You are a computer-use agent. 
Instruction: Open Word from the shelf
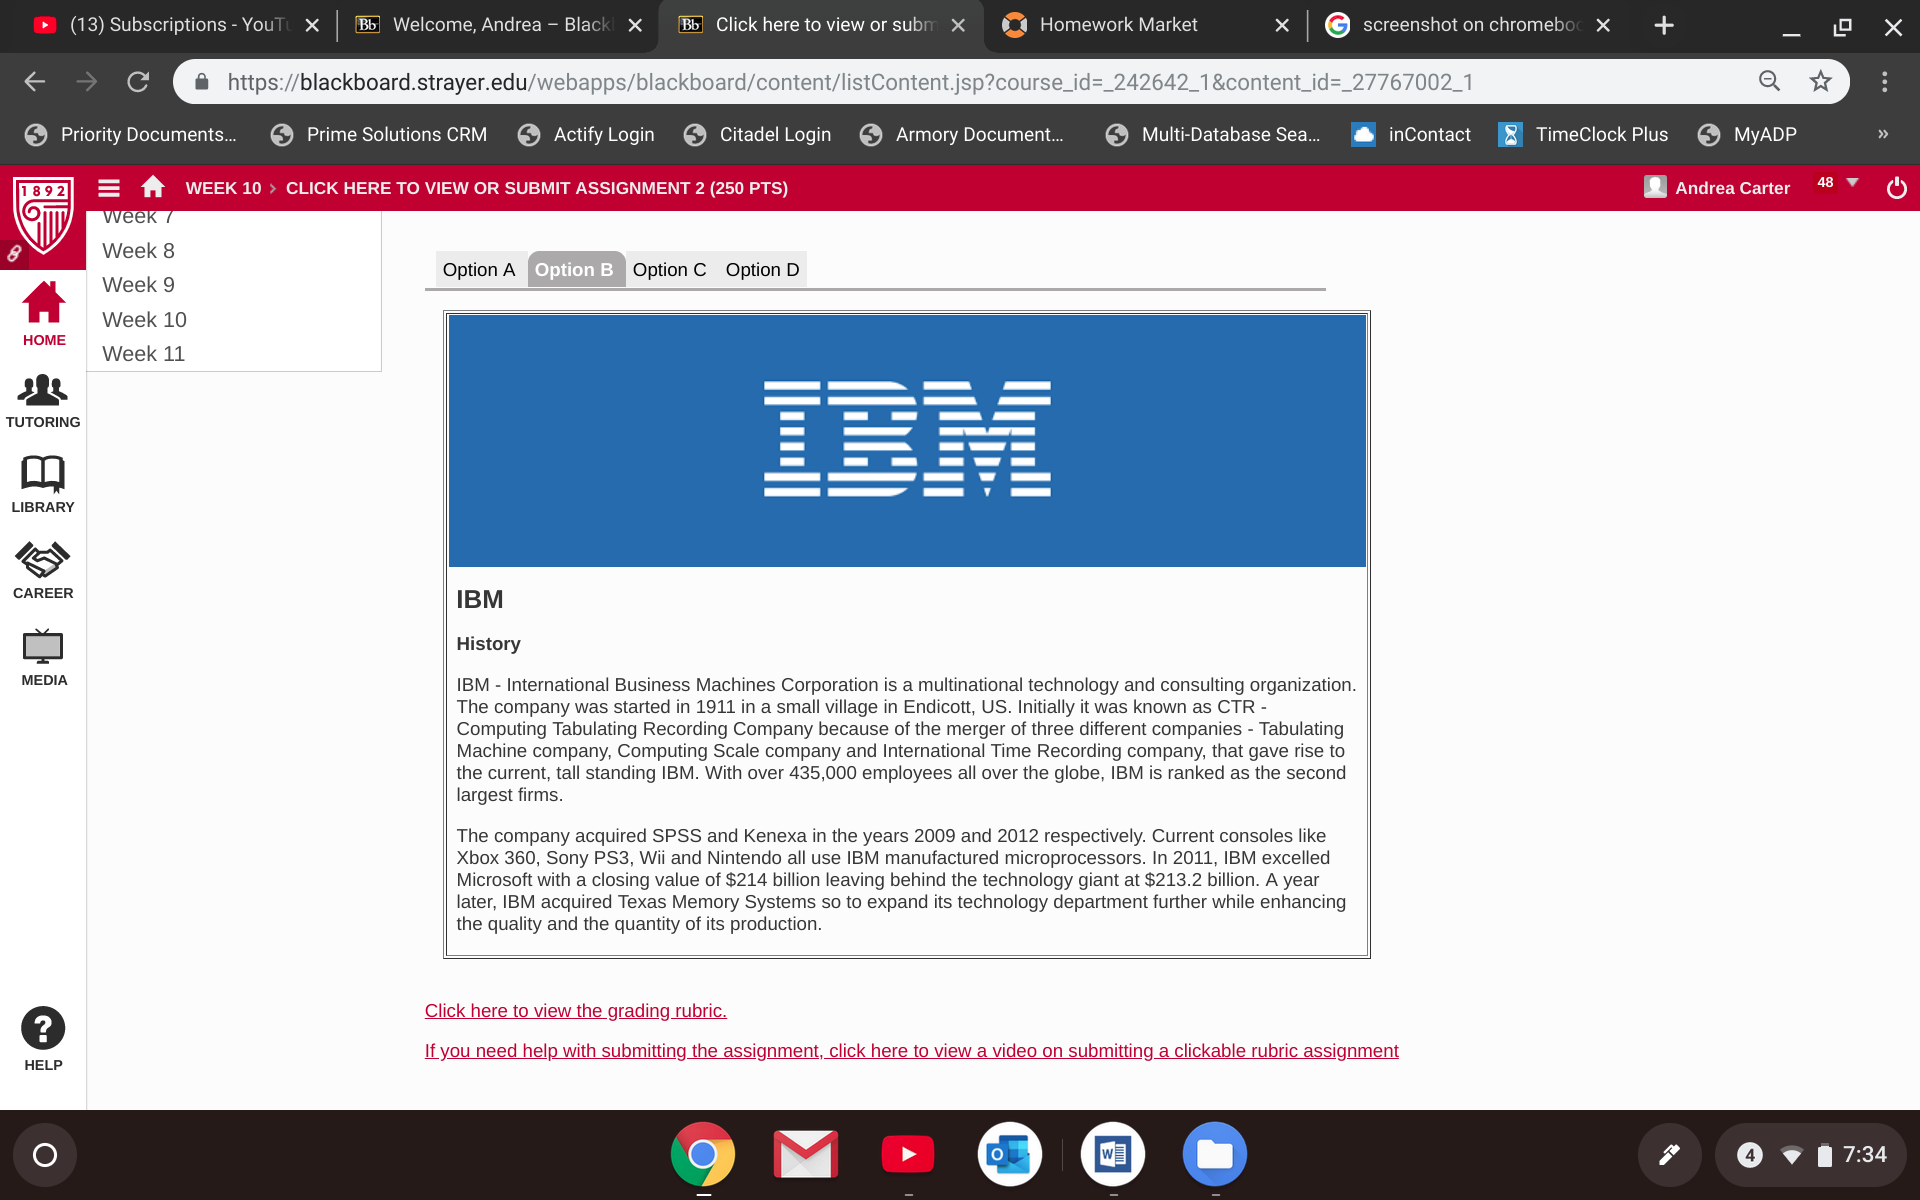point(1113,1154)
